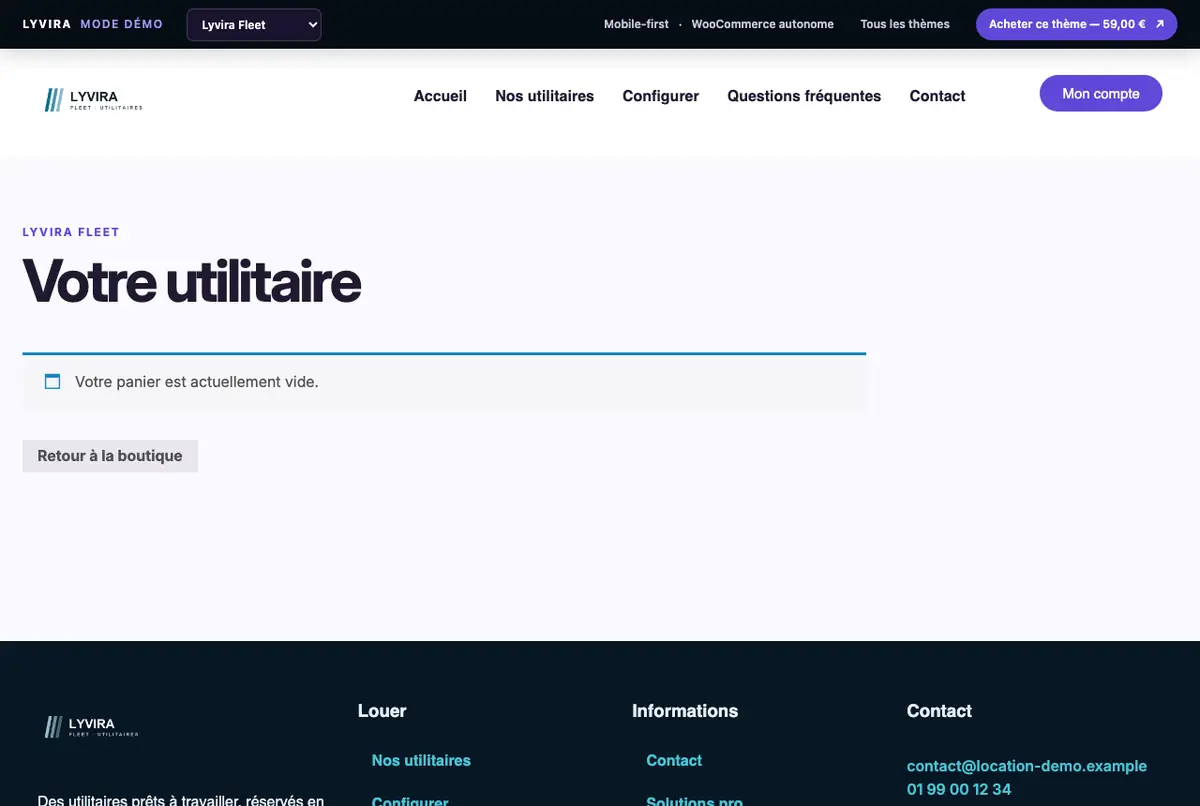Image resolution: width=1200 pixels, height=806 pixels.
Task: Call the phone number 01 99 00 12 34
Action: [959, 789]
